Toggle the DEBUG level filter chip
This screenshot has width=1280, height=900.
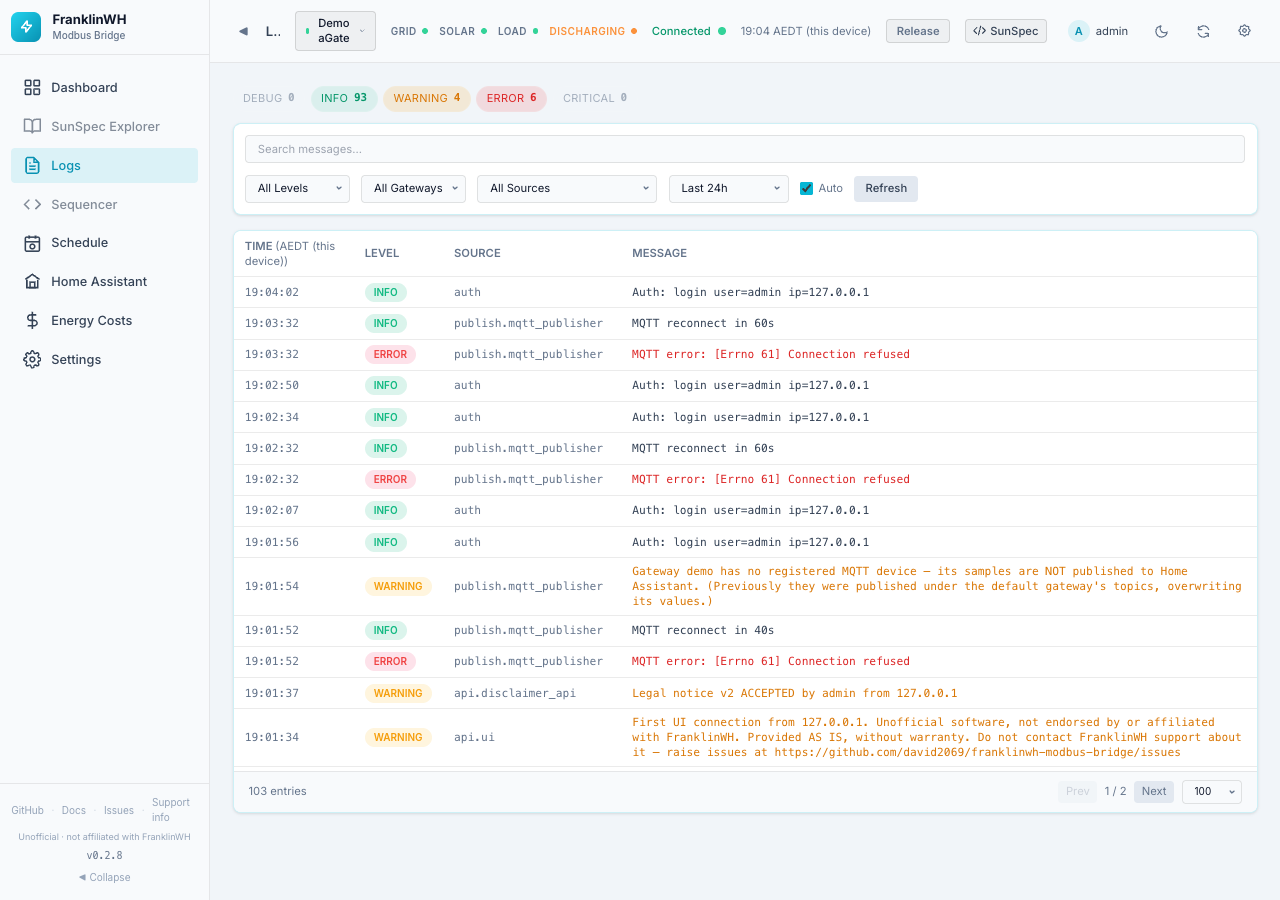(x=269, y=98)
